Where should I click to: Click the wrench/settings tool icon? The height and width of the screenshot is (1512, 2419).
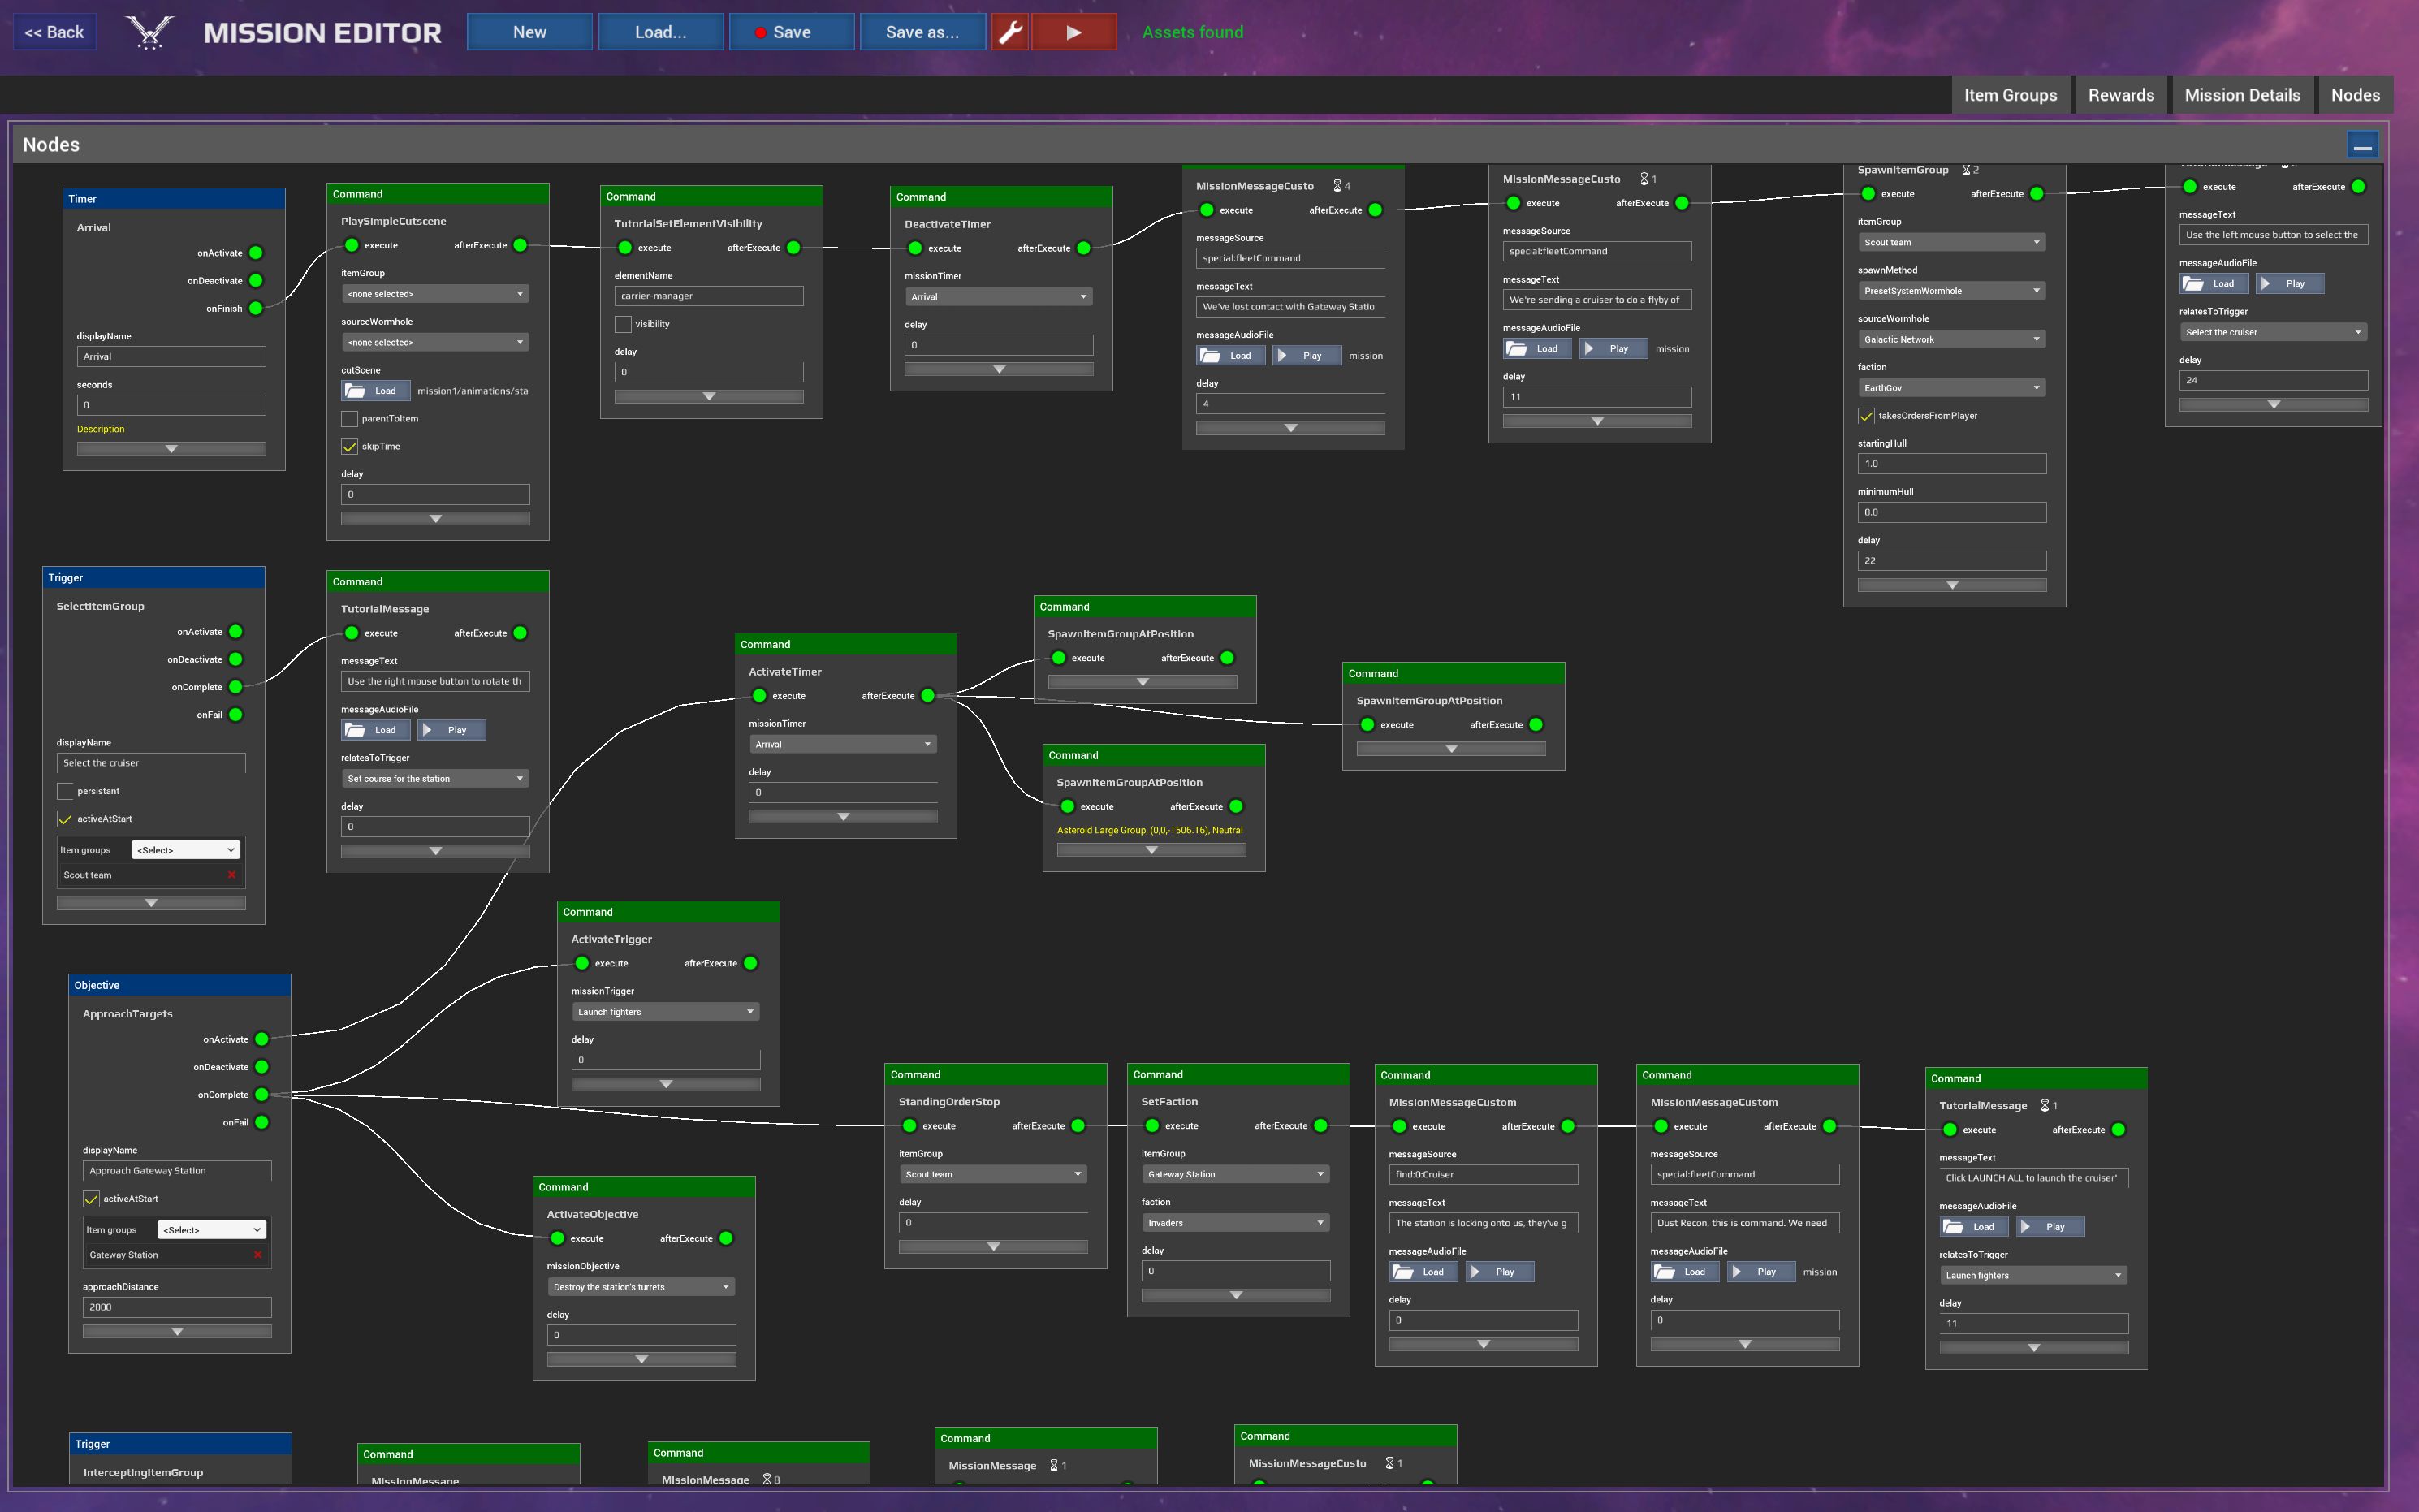[1010, 32]
